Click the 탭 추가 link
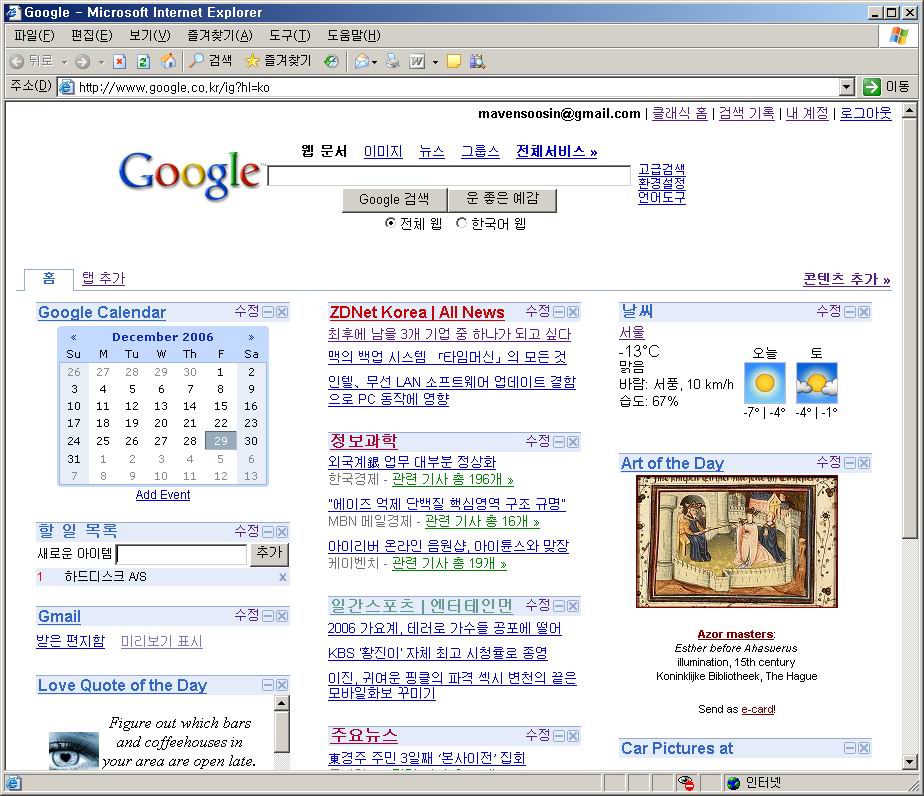The image size is (924, 796). 104,278
